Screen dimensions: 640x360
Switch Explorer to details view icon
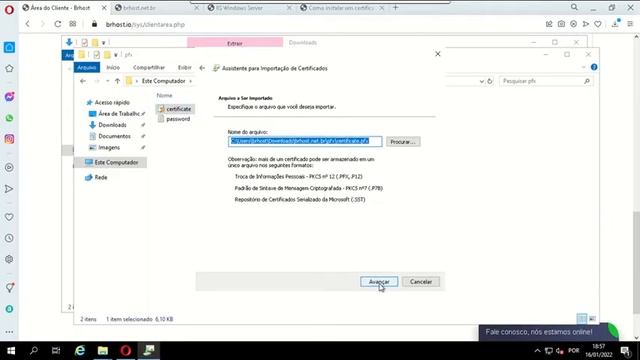(582, 319)
